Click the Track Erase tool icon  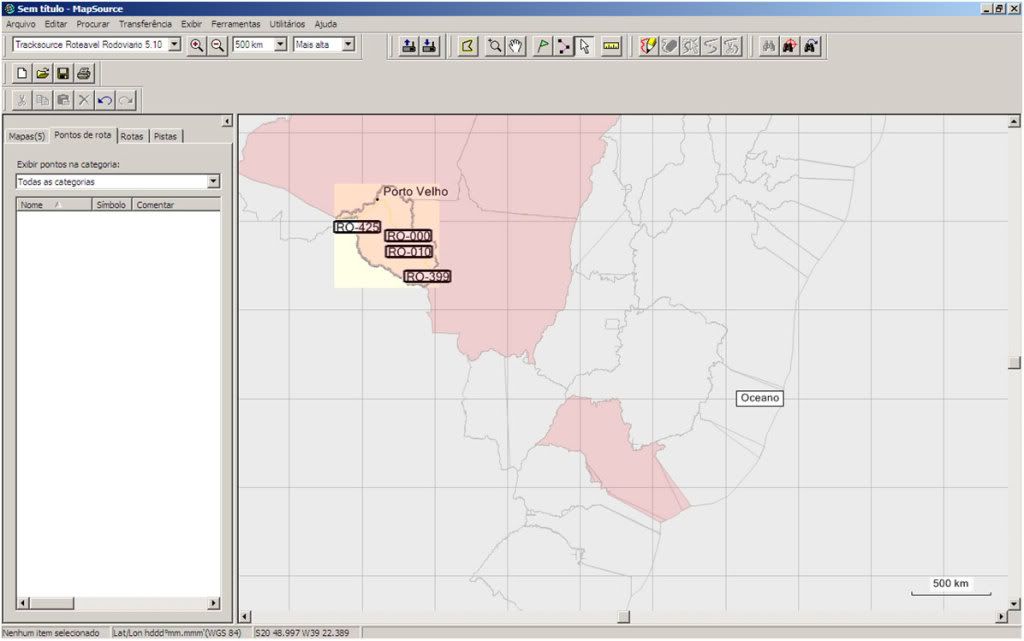[x=669, y=46]
